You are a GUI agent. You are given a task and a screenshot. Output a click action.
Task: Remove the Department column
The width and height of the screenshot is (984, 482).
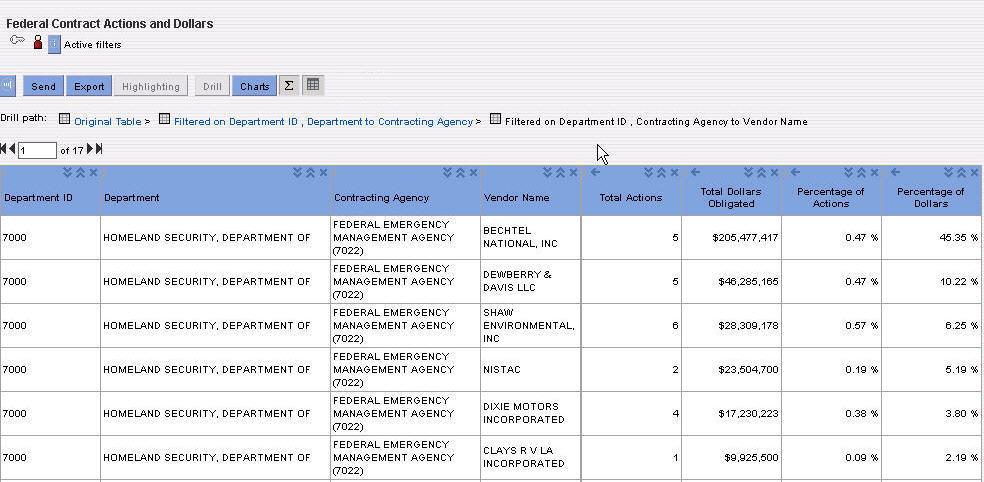pos(323,173)
